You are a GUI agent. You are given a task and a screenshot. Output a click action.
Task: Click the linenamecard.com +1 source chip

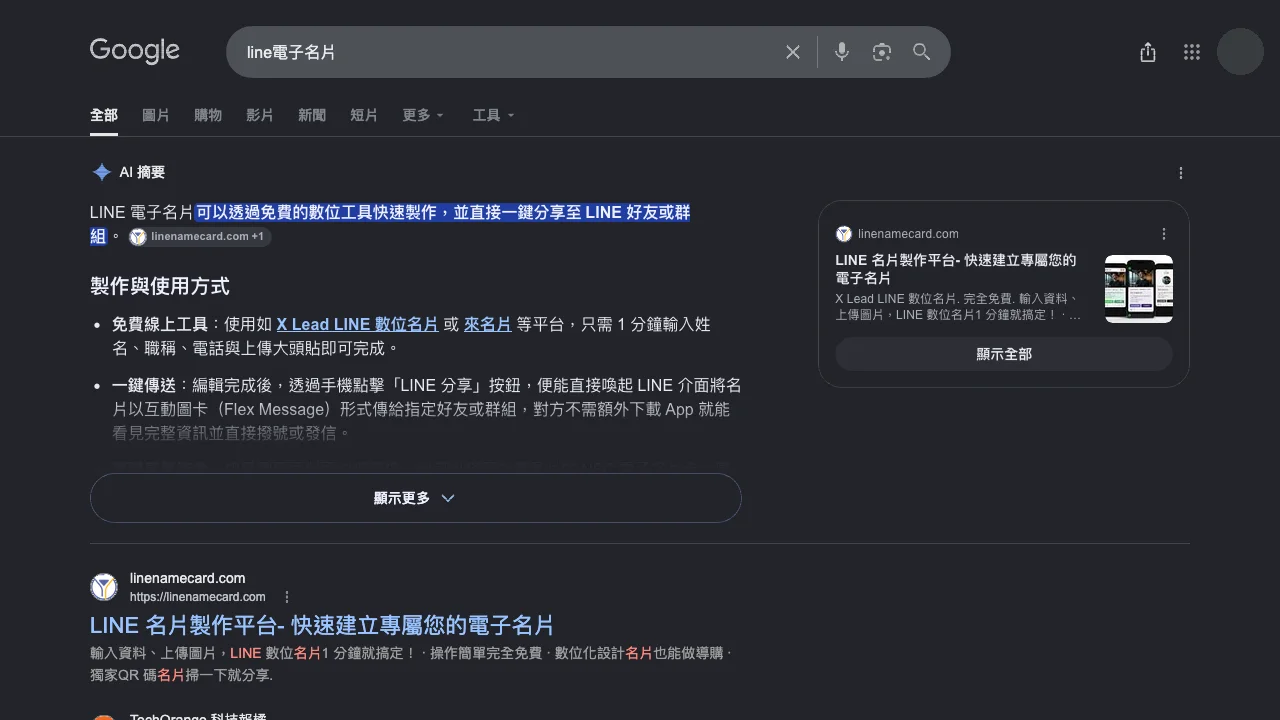click(x=200, y=237)
